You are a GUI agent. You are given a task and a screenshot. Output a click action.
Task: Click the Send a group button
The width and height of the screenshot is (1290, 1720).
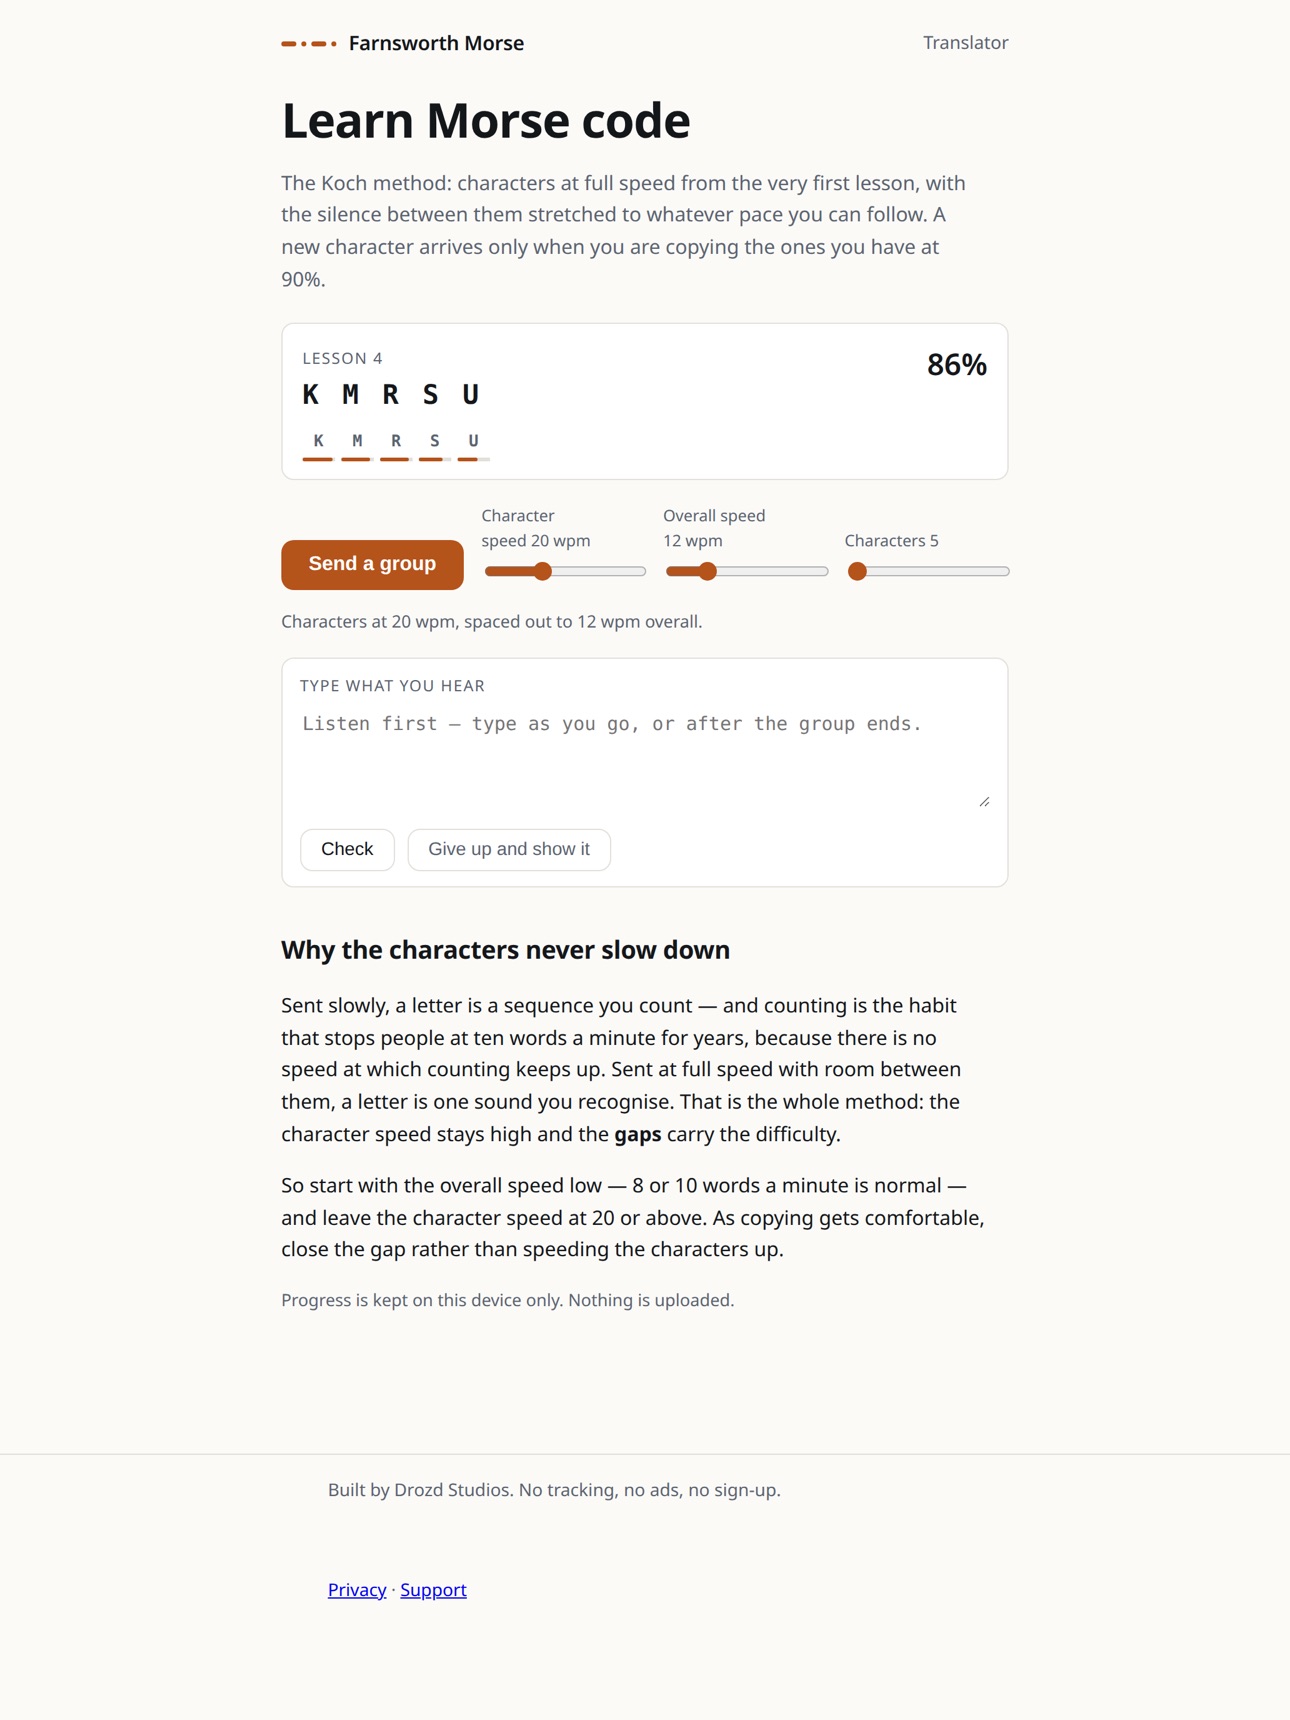pyautogui.click(x=372, y=564)
